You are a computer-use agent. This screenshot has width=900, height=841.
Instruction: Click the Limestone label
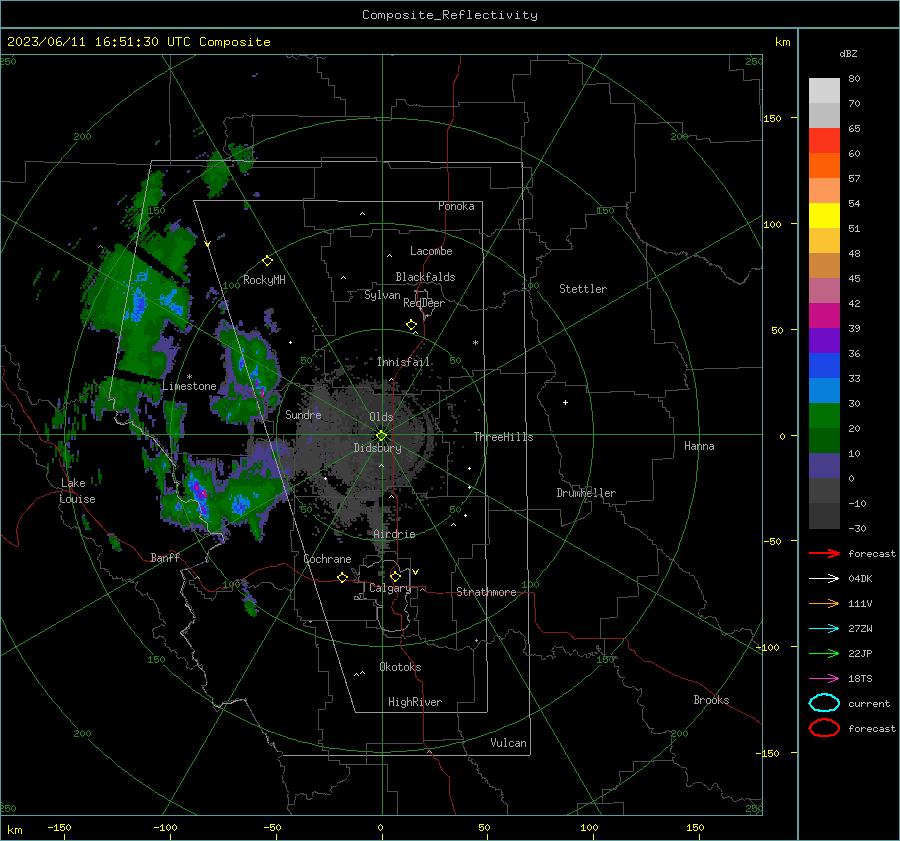click(189, 386)
